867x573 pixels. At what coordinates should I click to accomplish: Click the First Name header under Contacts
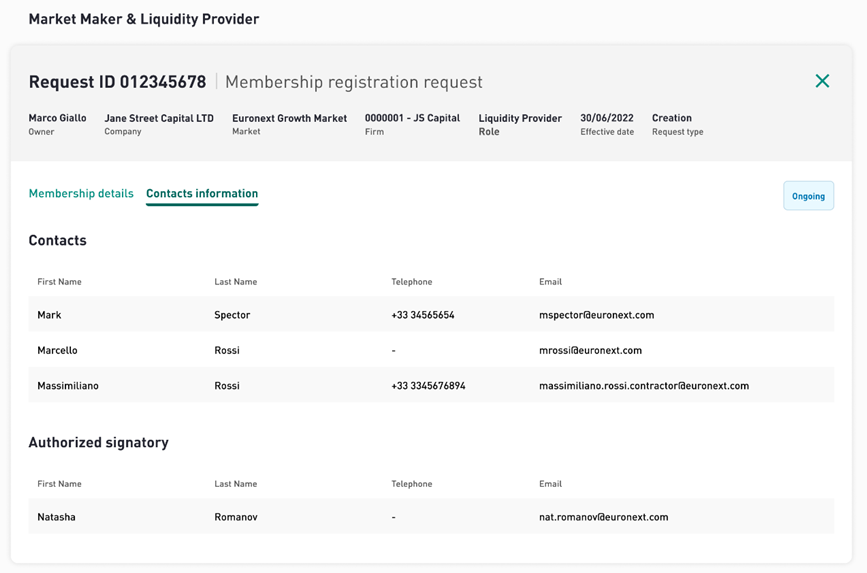point(59,282)
